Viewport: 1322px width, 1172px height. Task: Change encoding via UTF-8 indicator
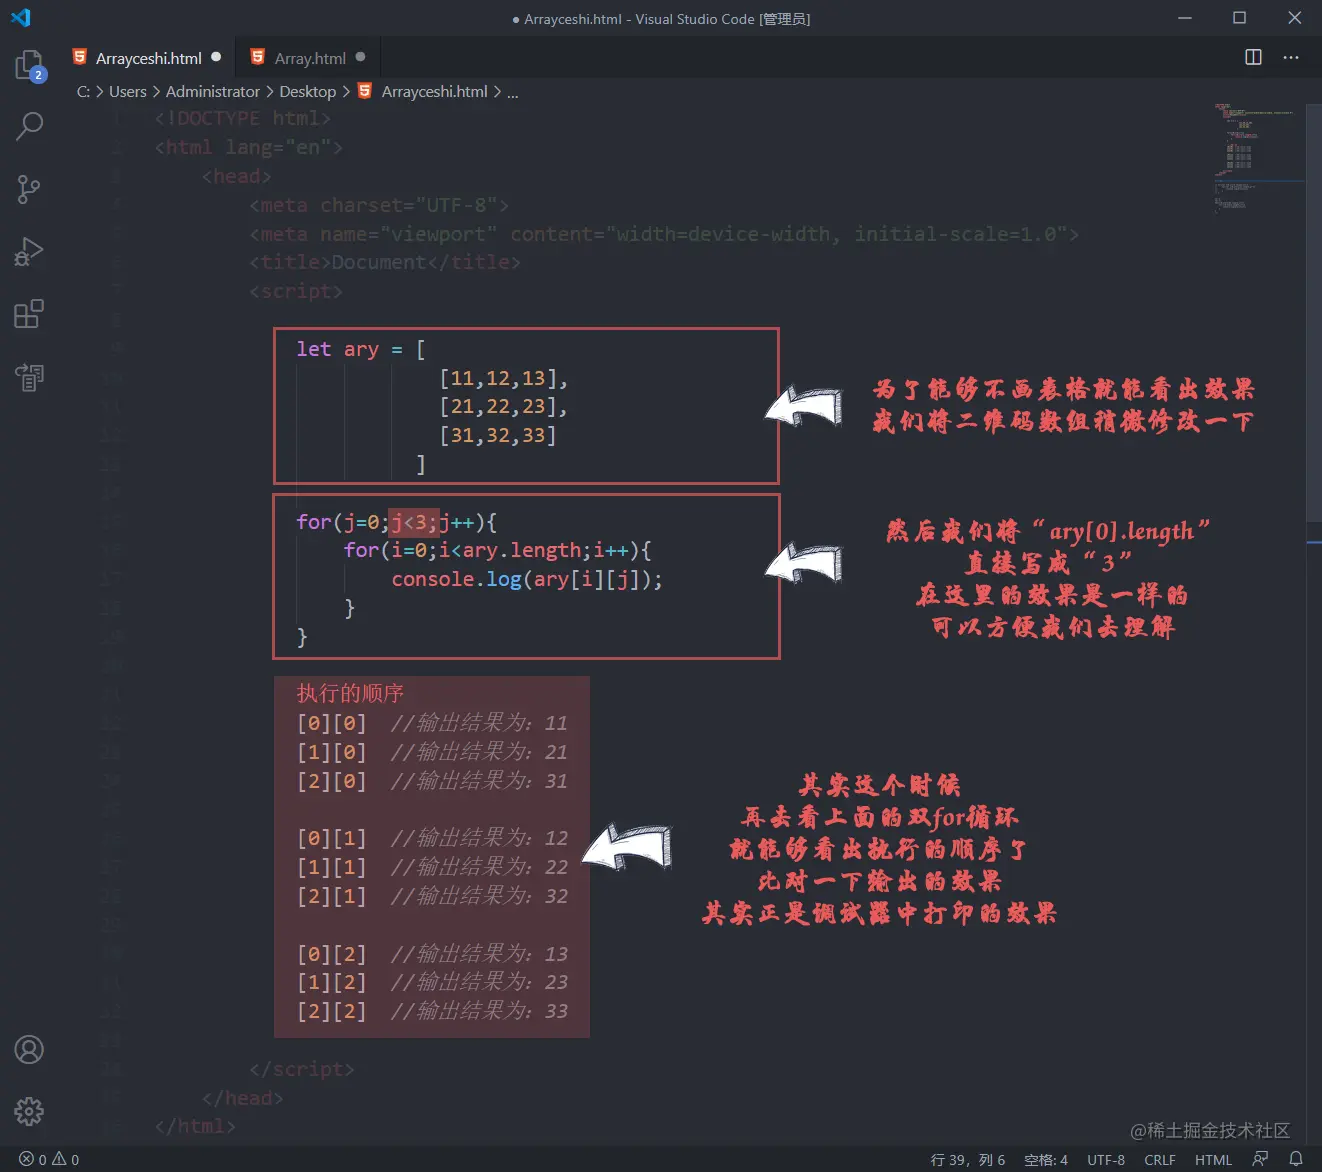tap(1106, 1159)
